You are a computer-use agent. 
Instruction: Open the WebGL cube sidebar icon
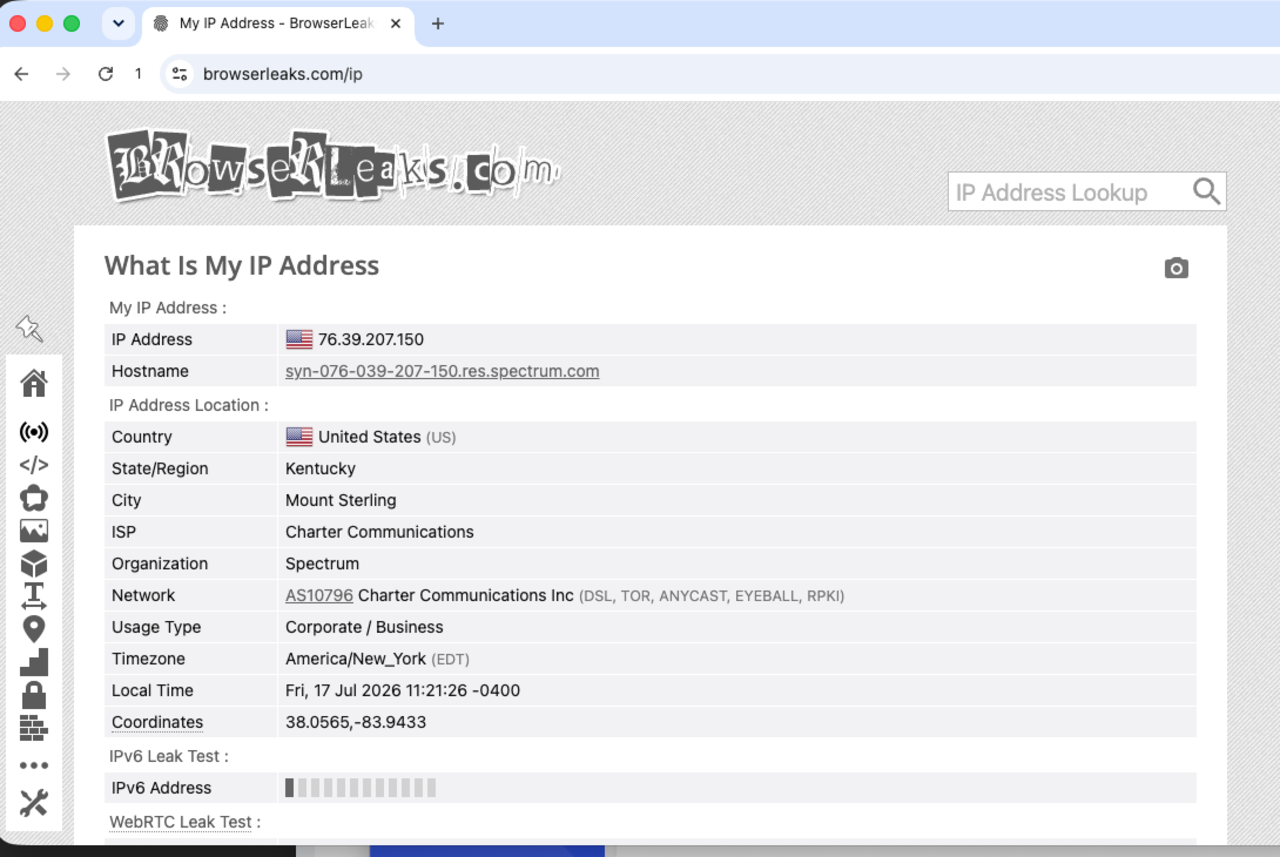[34, 564]
